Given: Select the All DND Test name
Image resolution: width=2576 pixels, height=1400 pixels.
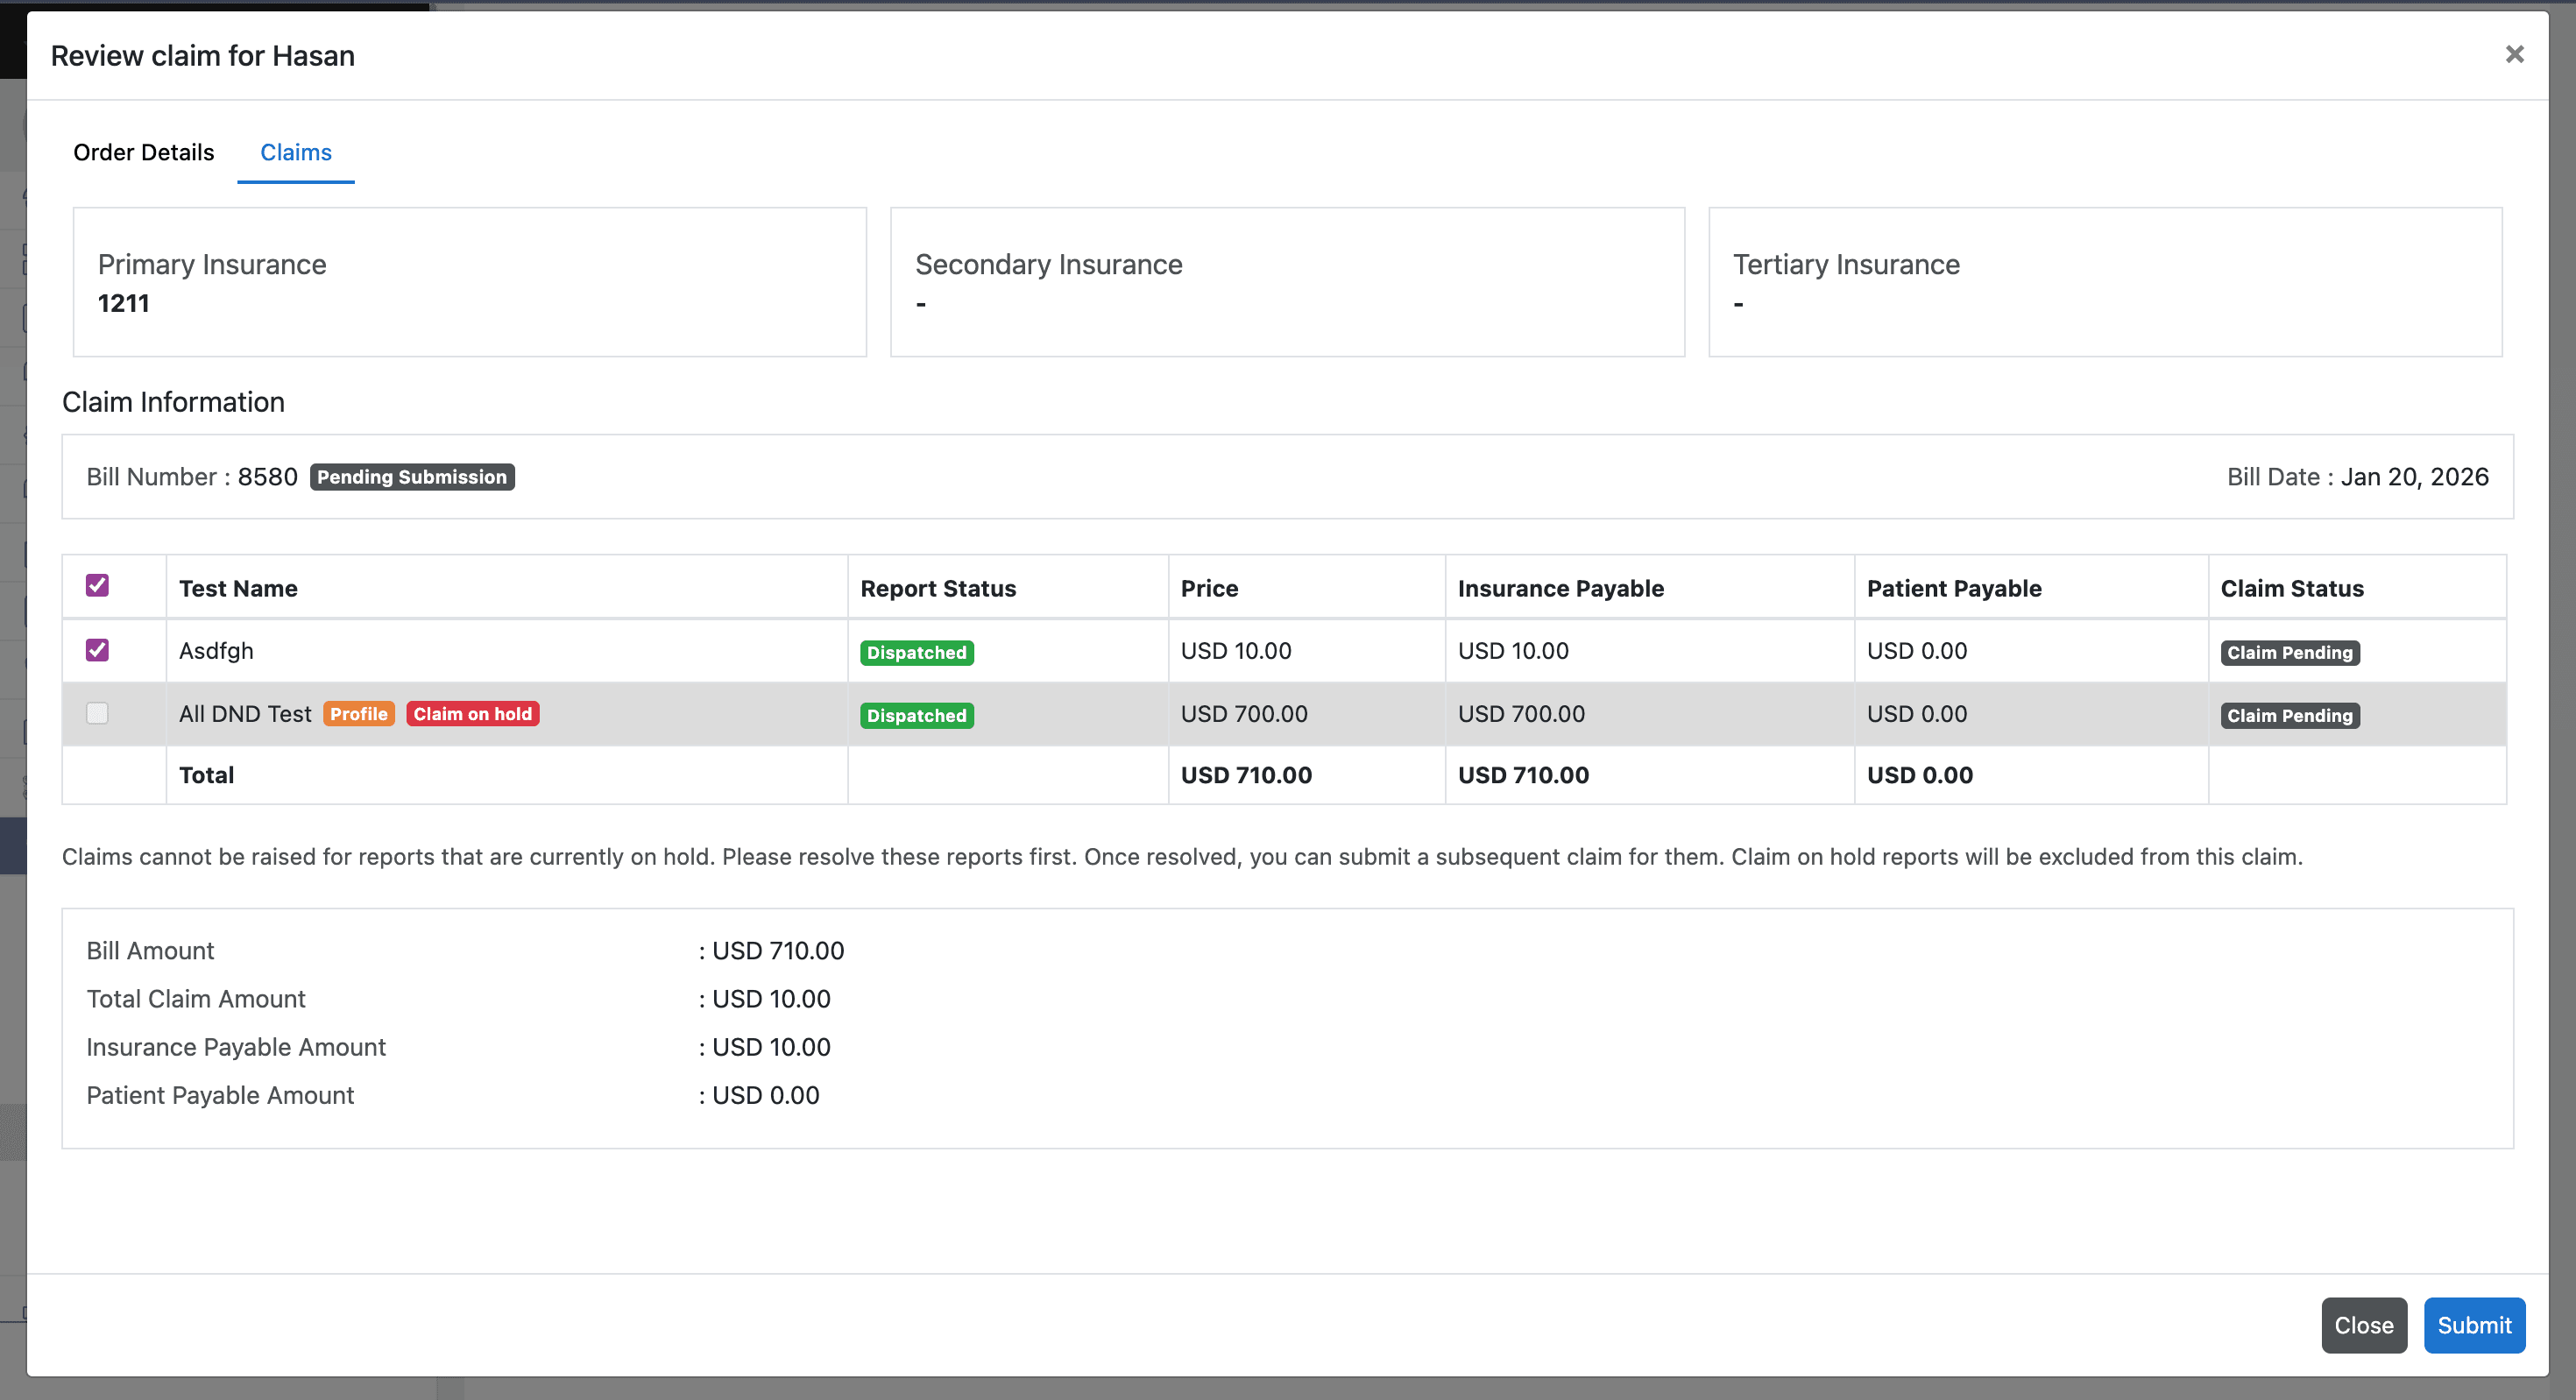Looking at the screenshot, I should tap(245, 714).
